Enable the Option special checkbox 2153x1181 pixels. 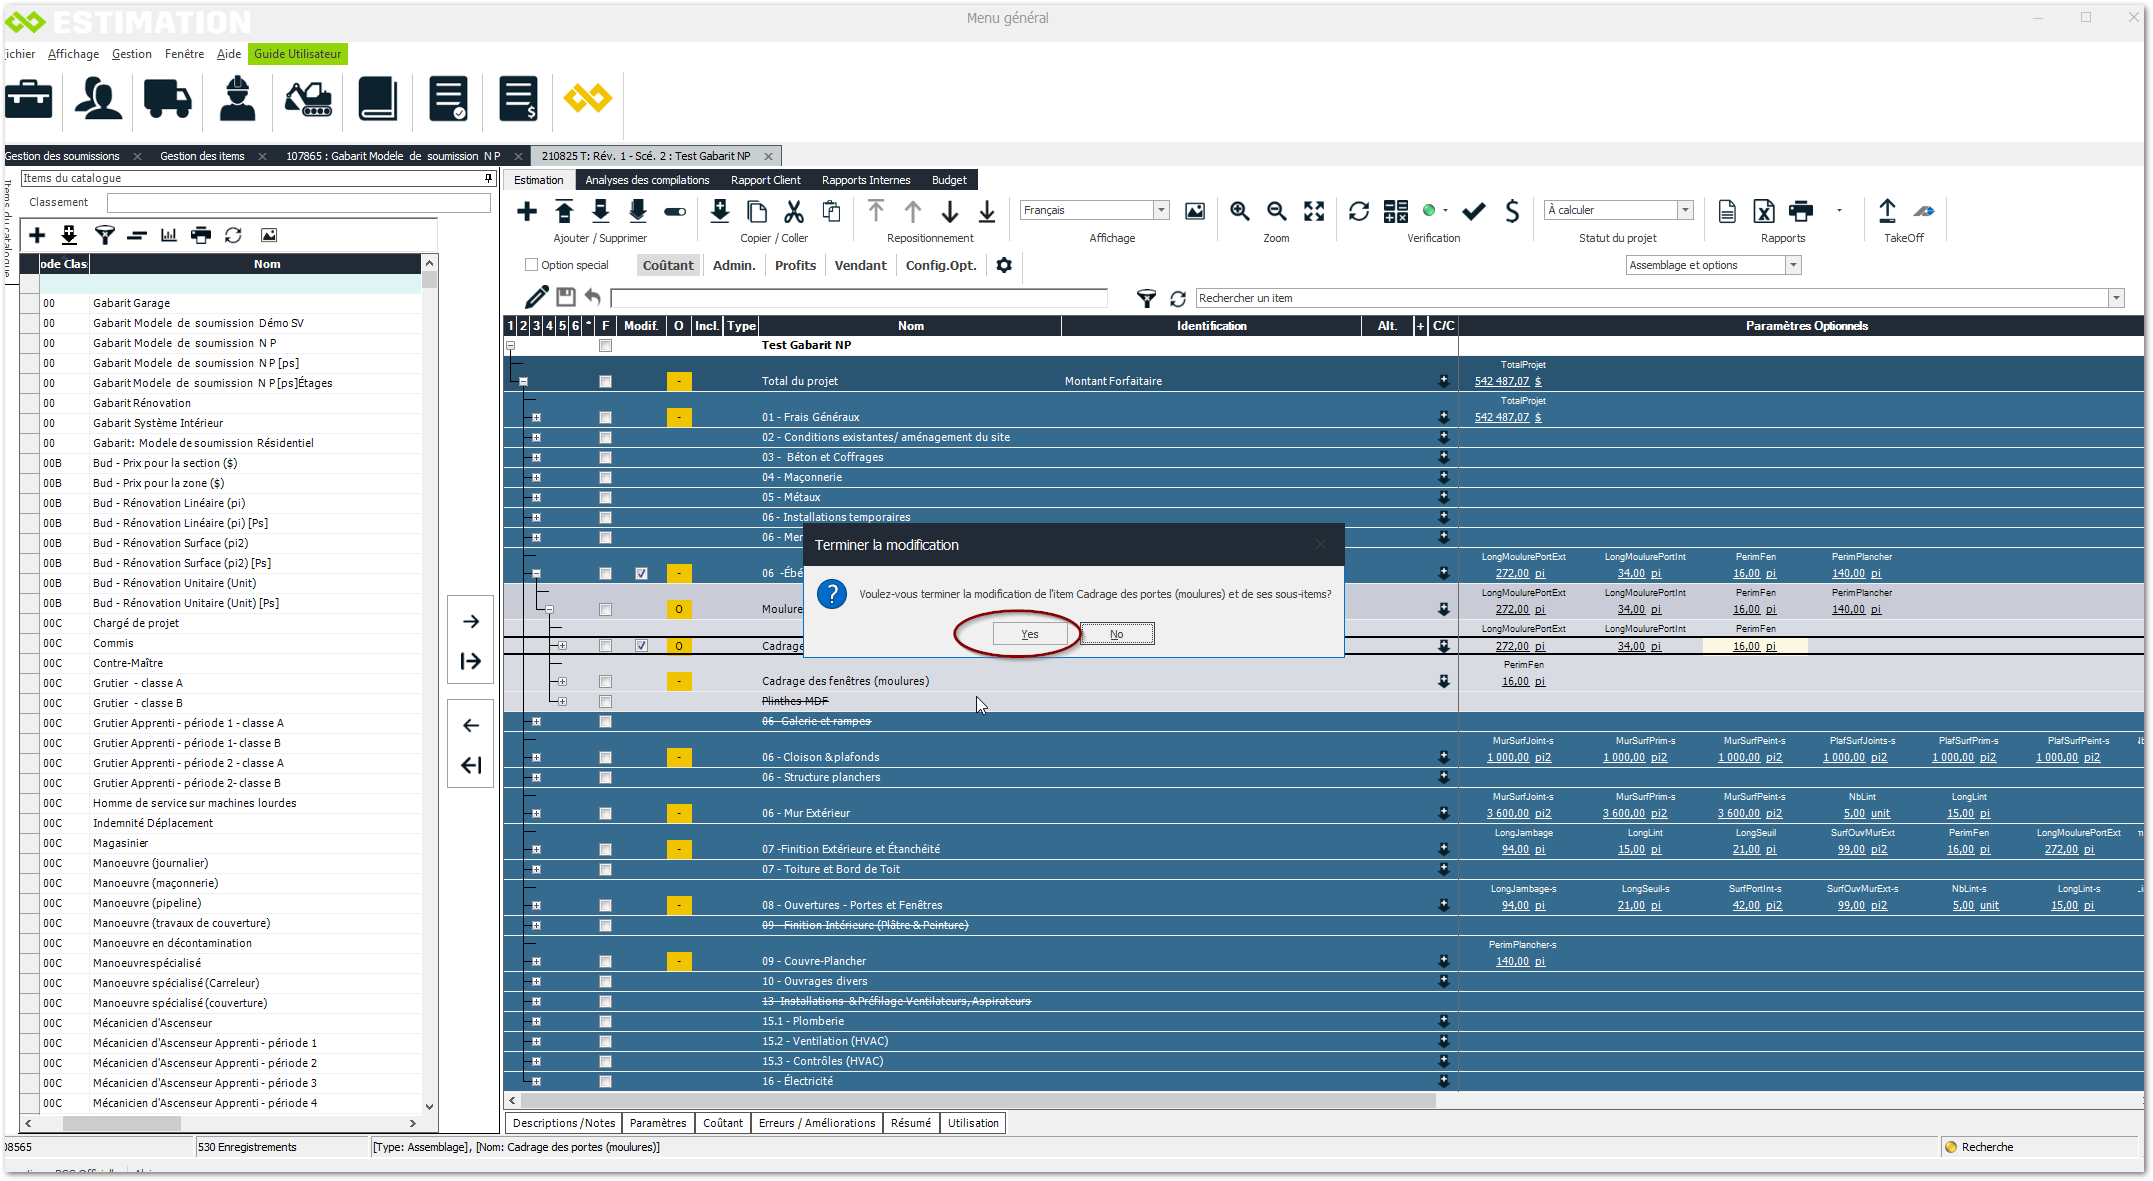coord(532,265)
